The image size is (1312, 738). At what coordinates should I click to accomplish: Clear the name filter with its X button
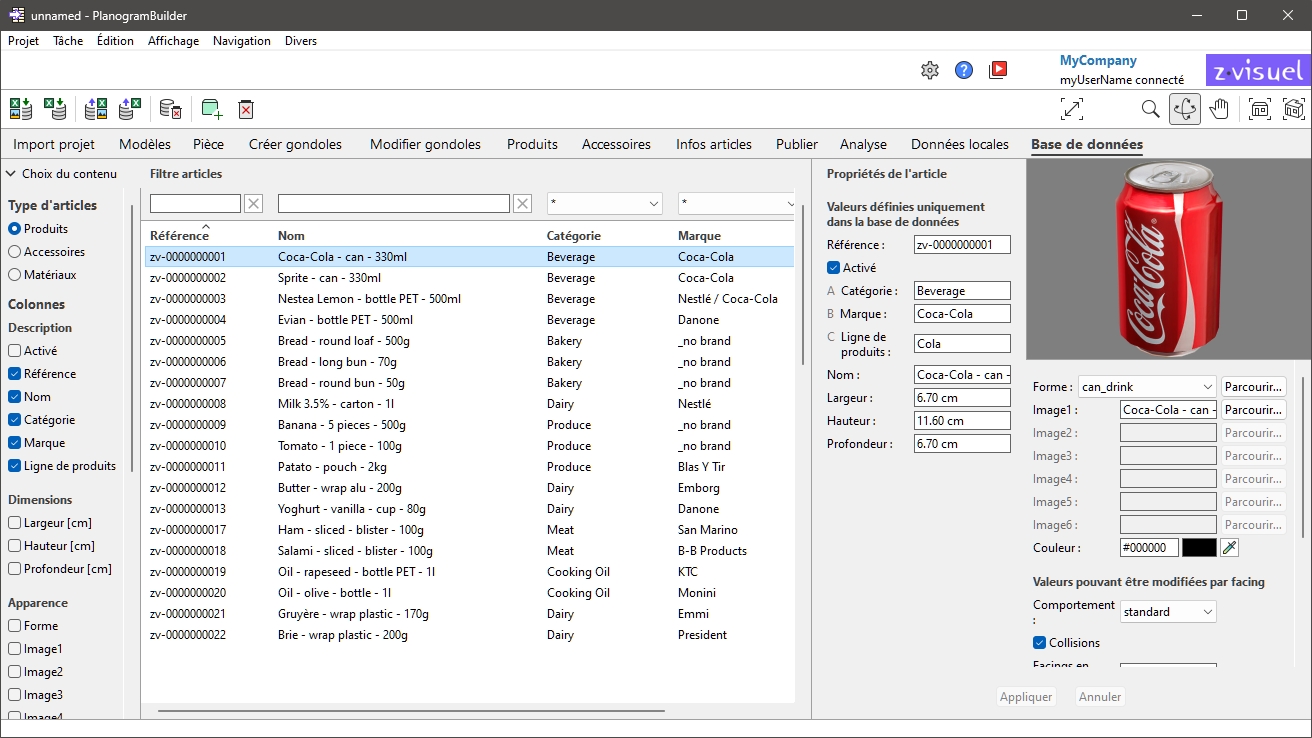click(522, 204)
